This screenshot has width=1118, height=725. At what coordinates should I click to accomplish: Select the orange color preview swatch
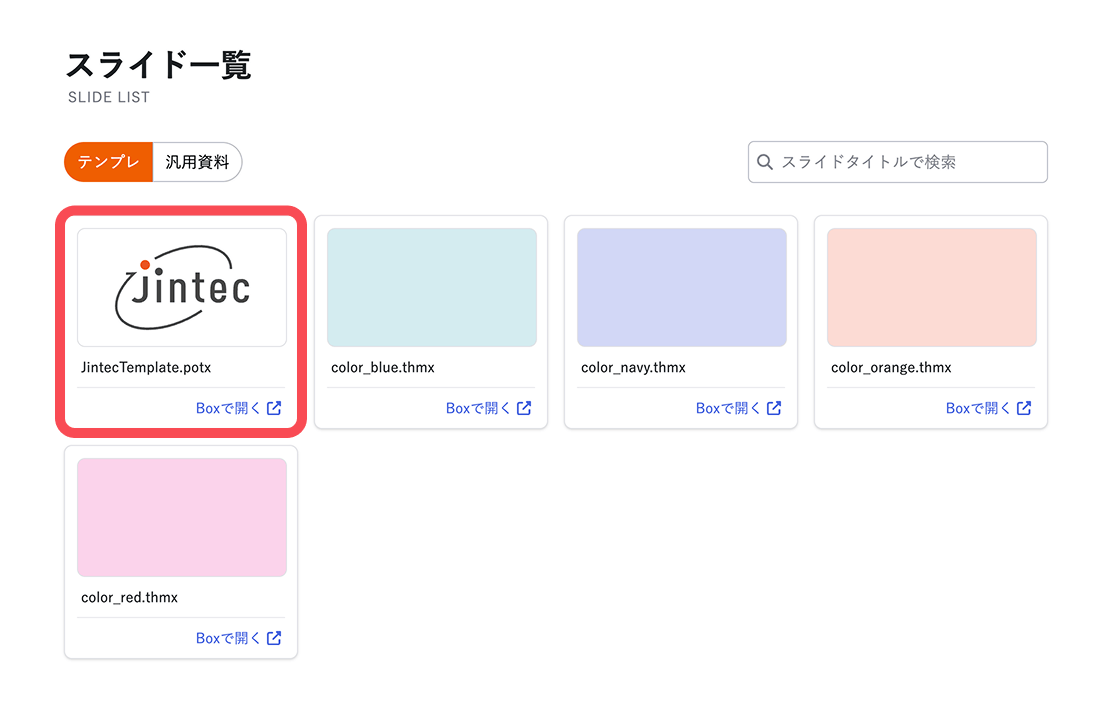(x=932, y=287)
